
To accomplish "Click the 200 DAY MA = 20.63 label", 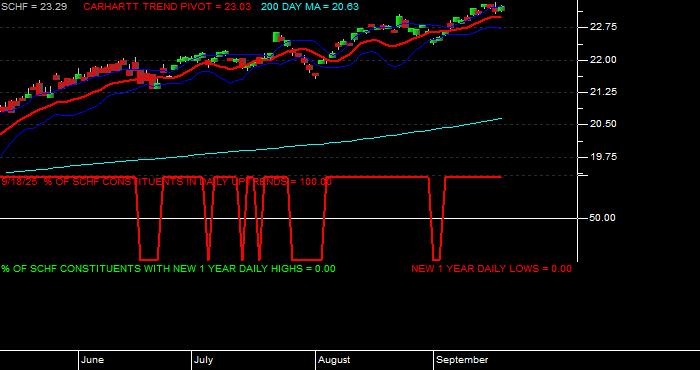I will pos(310,7).
